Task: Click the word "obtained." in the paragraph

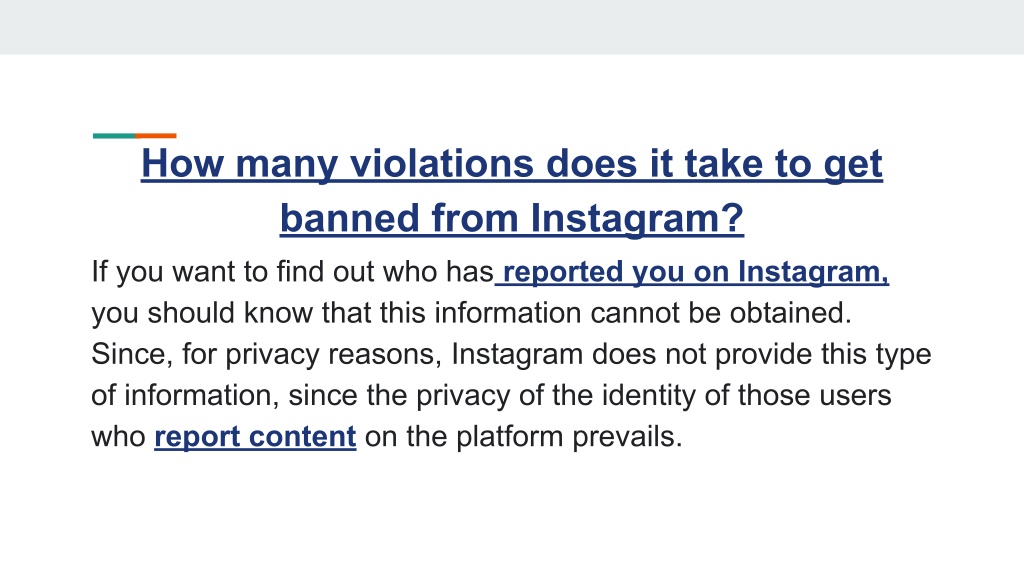Action: point(790,313)
